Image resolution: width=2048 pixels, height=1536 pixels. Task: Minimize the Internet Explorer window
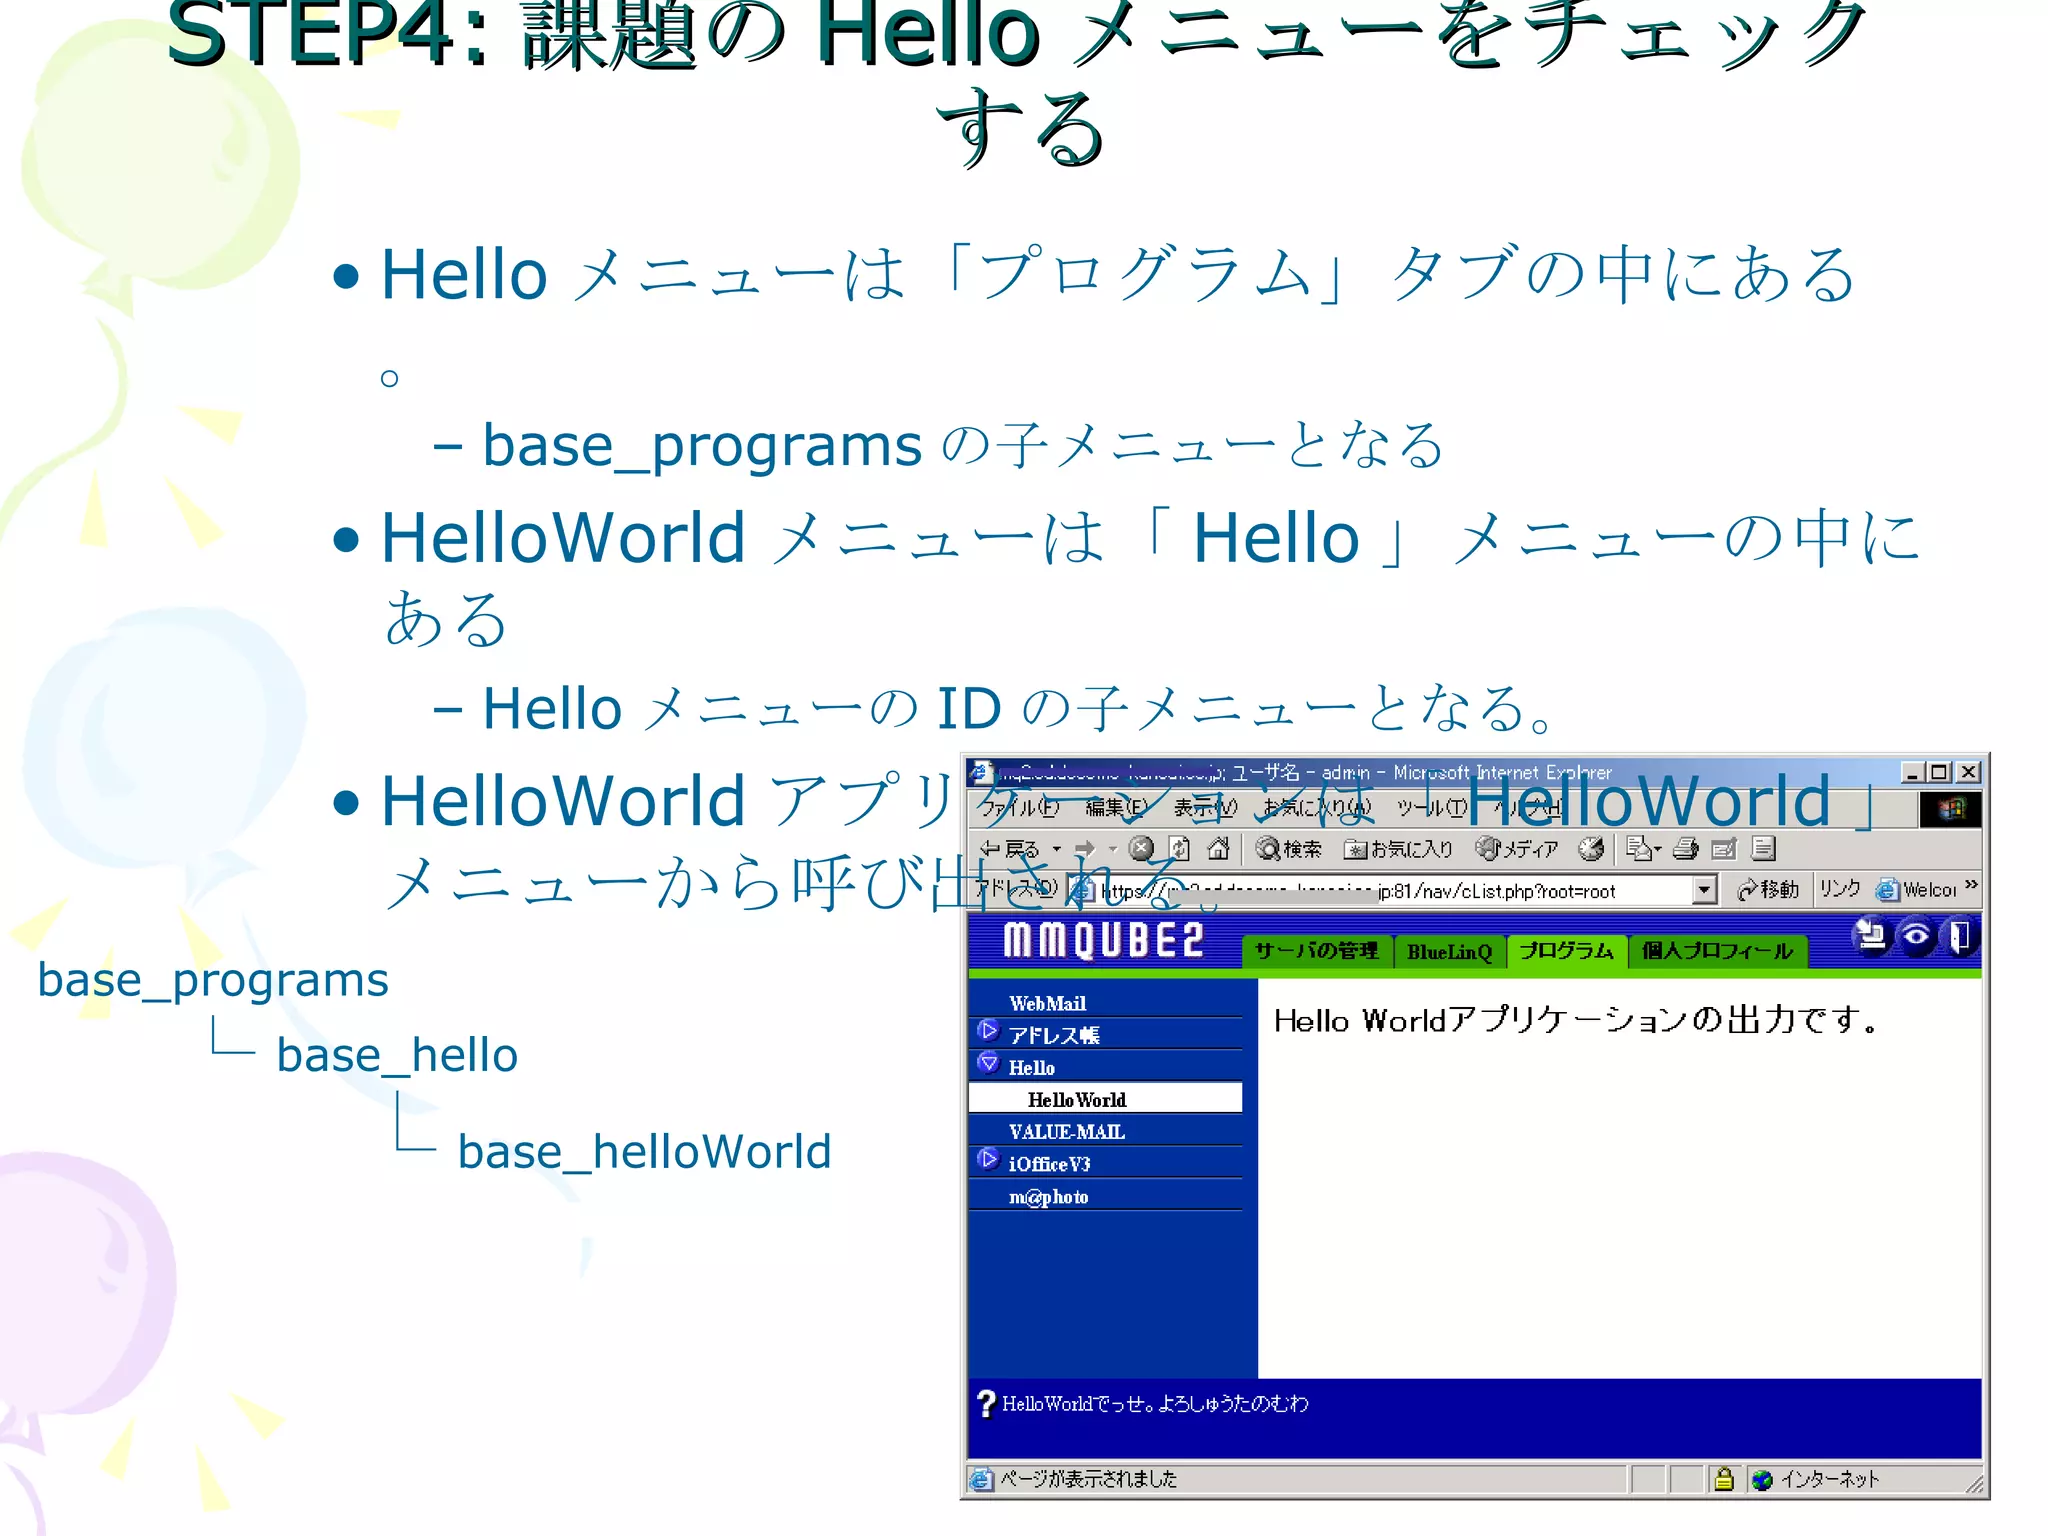(1912, 772)
